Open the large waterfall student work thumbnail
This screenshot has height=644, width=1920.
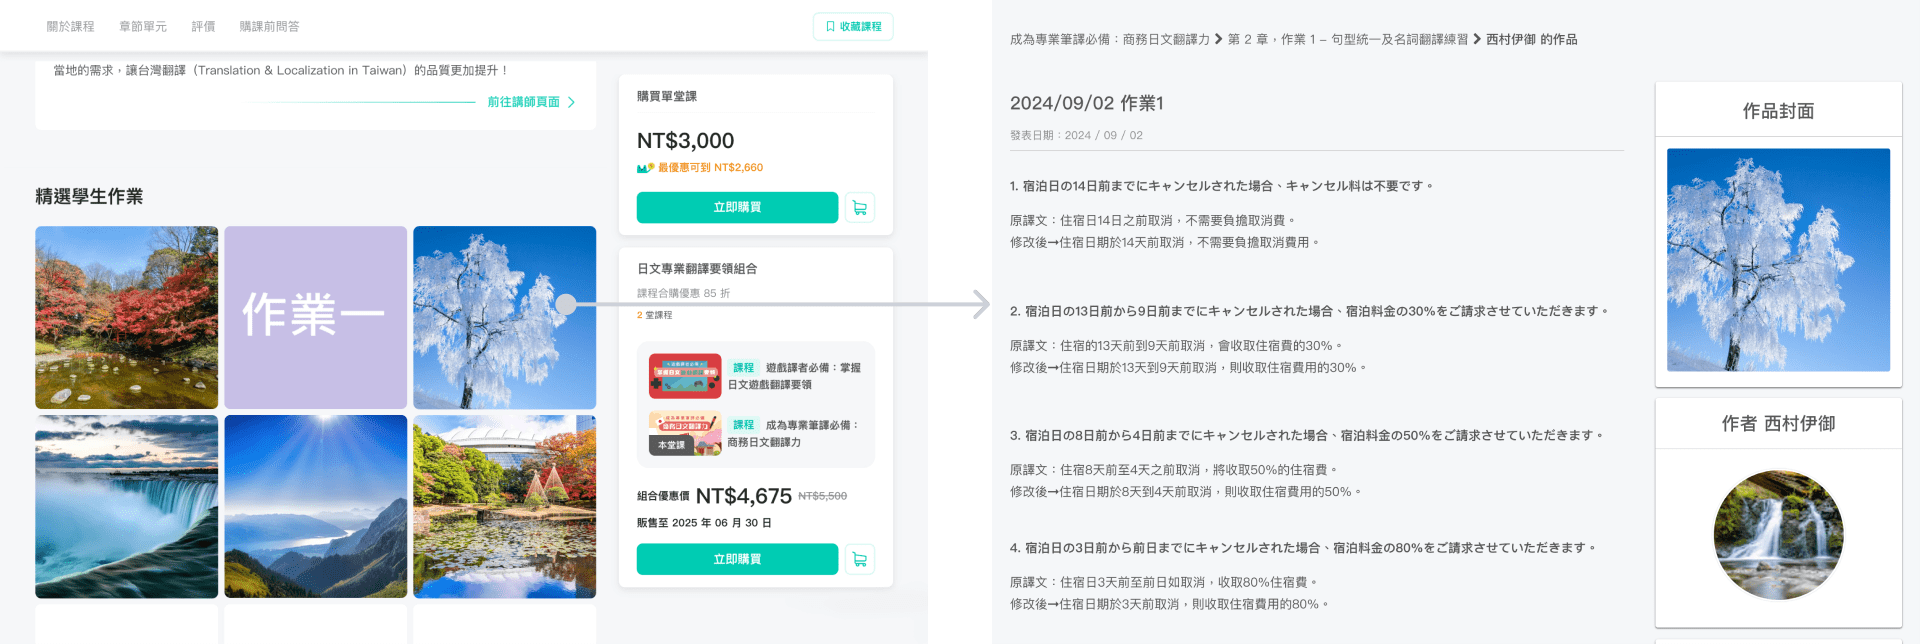point(127,507)
